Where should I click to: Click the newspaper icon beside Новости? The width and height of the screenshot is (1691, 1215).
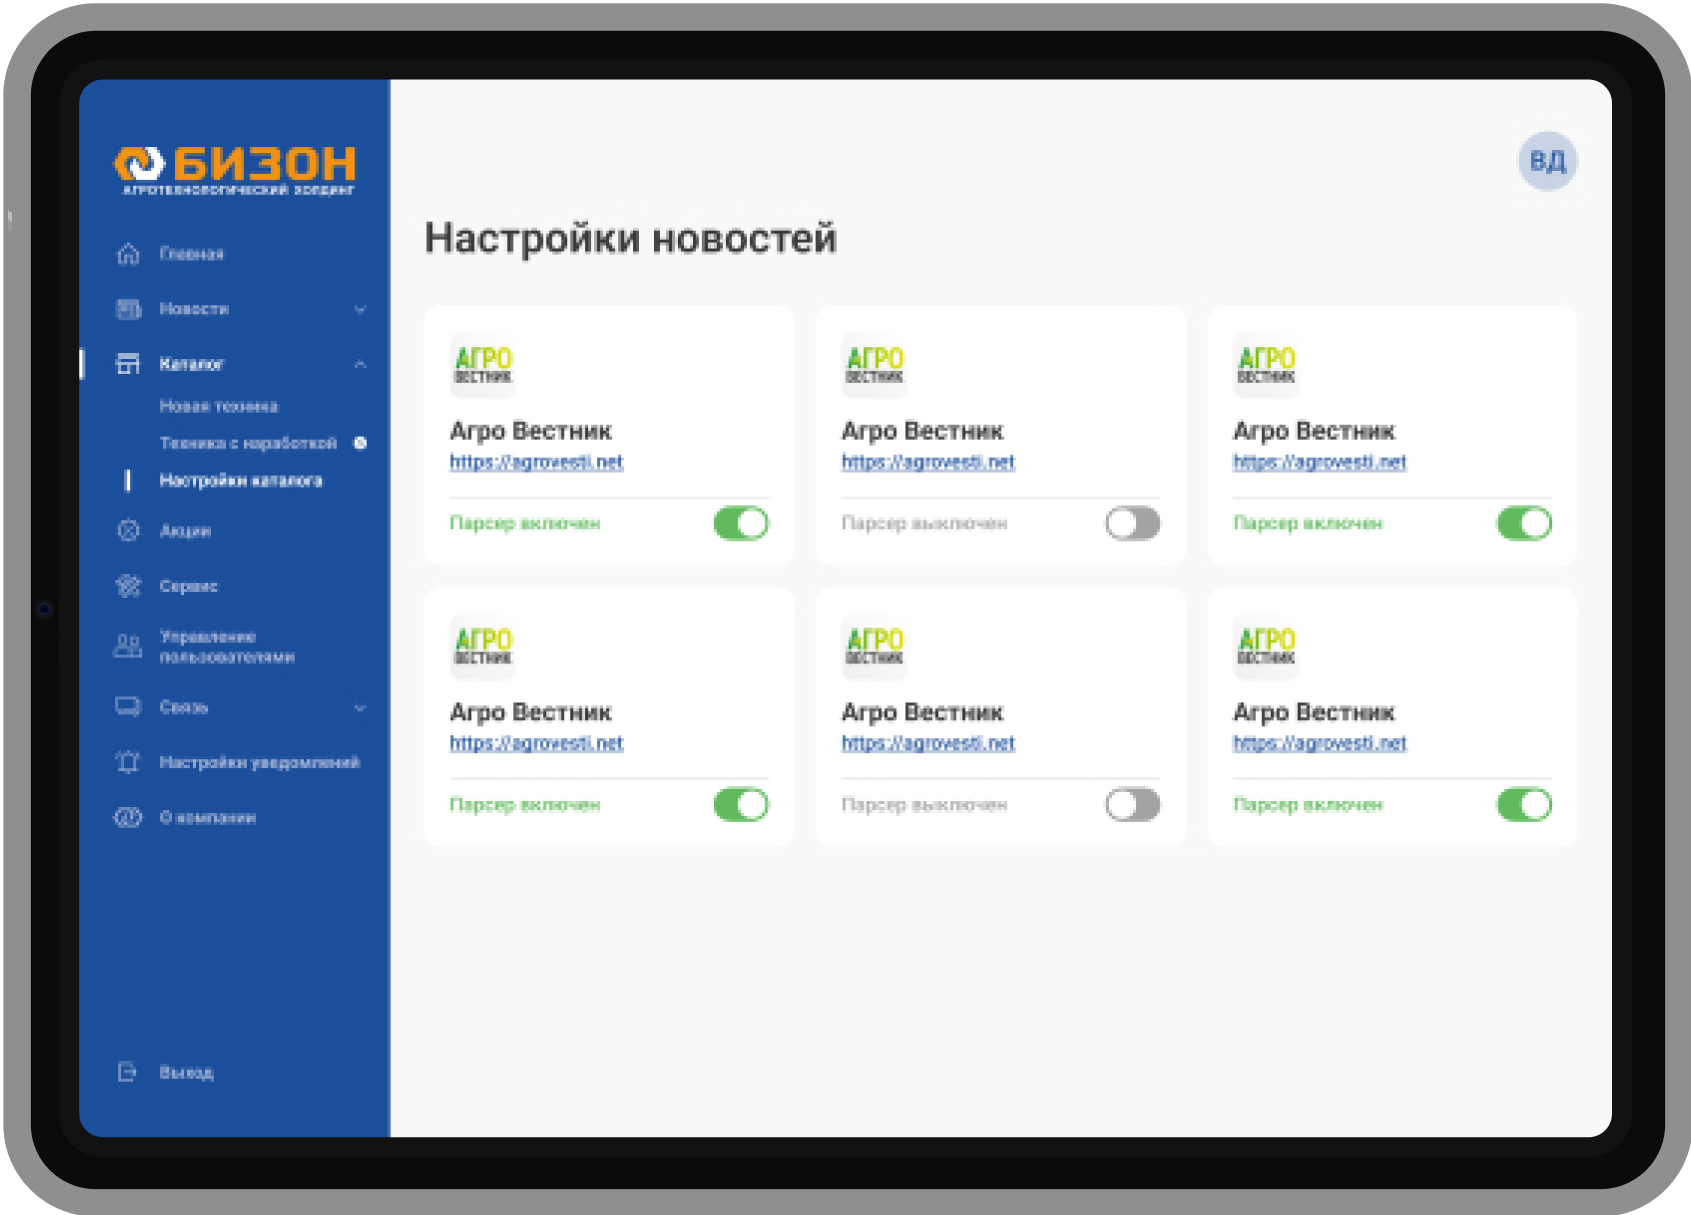tap(128, 309)
